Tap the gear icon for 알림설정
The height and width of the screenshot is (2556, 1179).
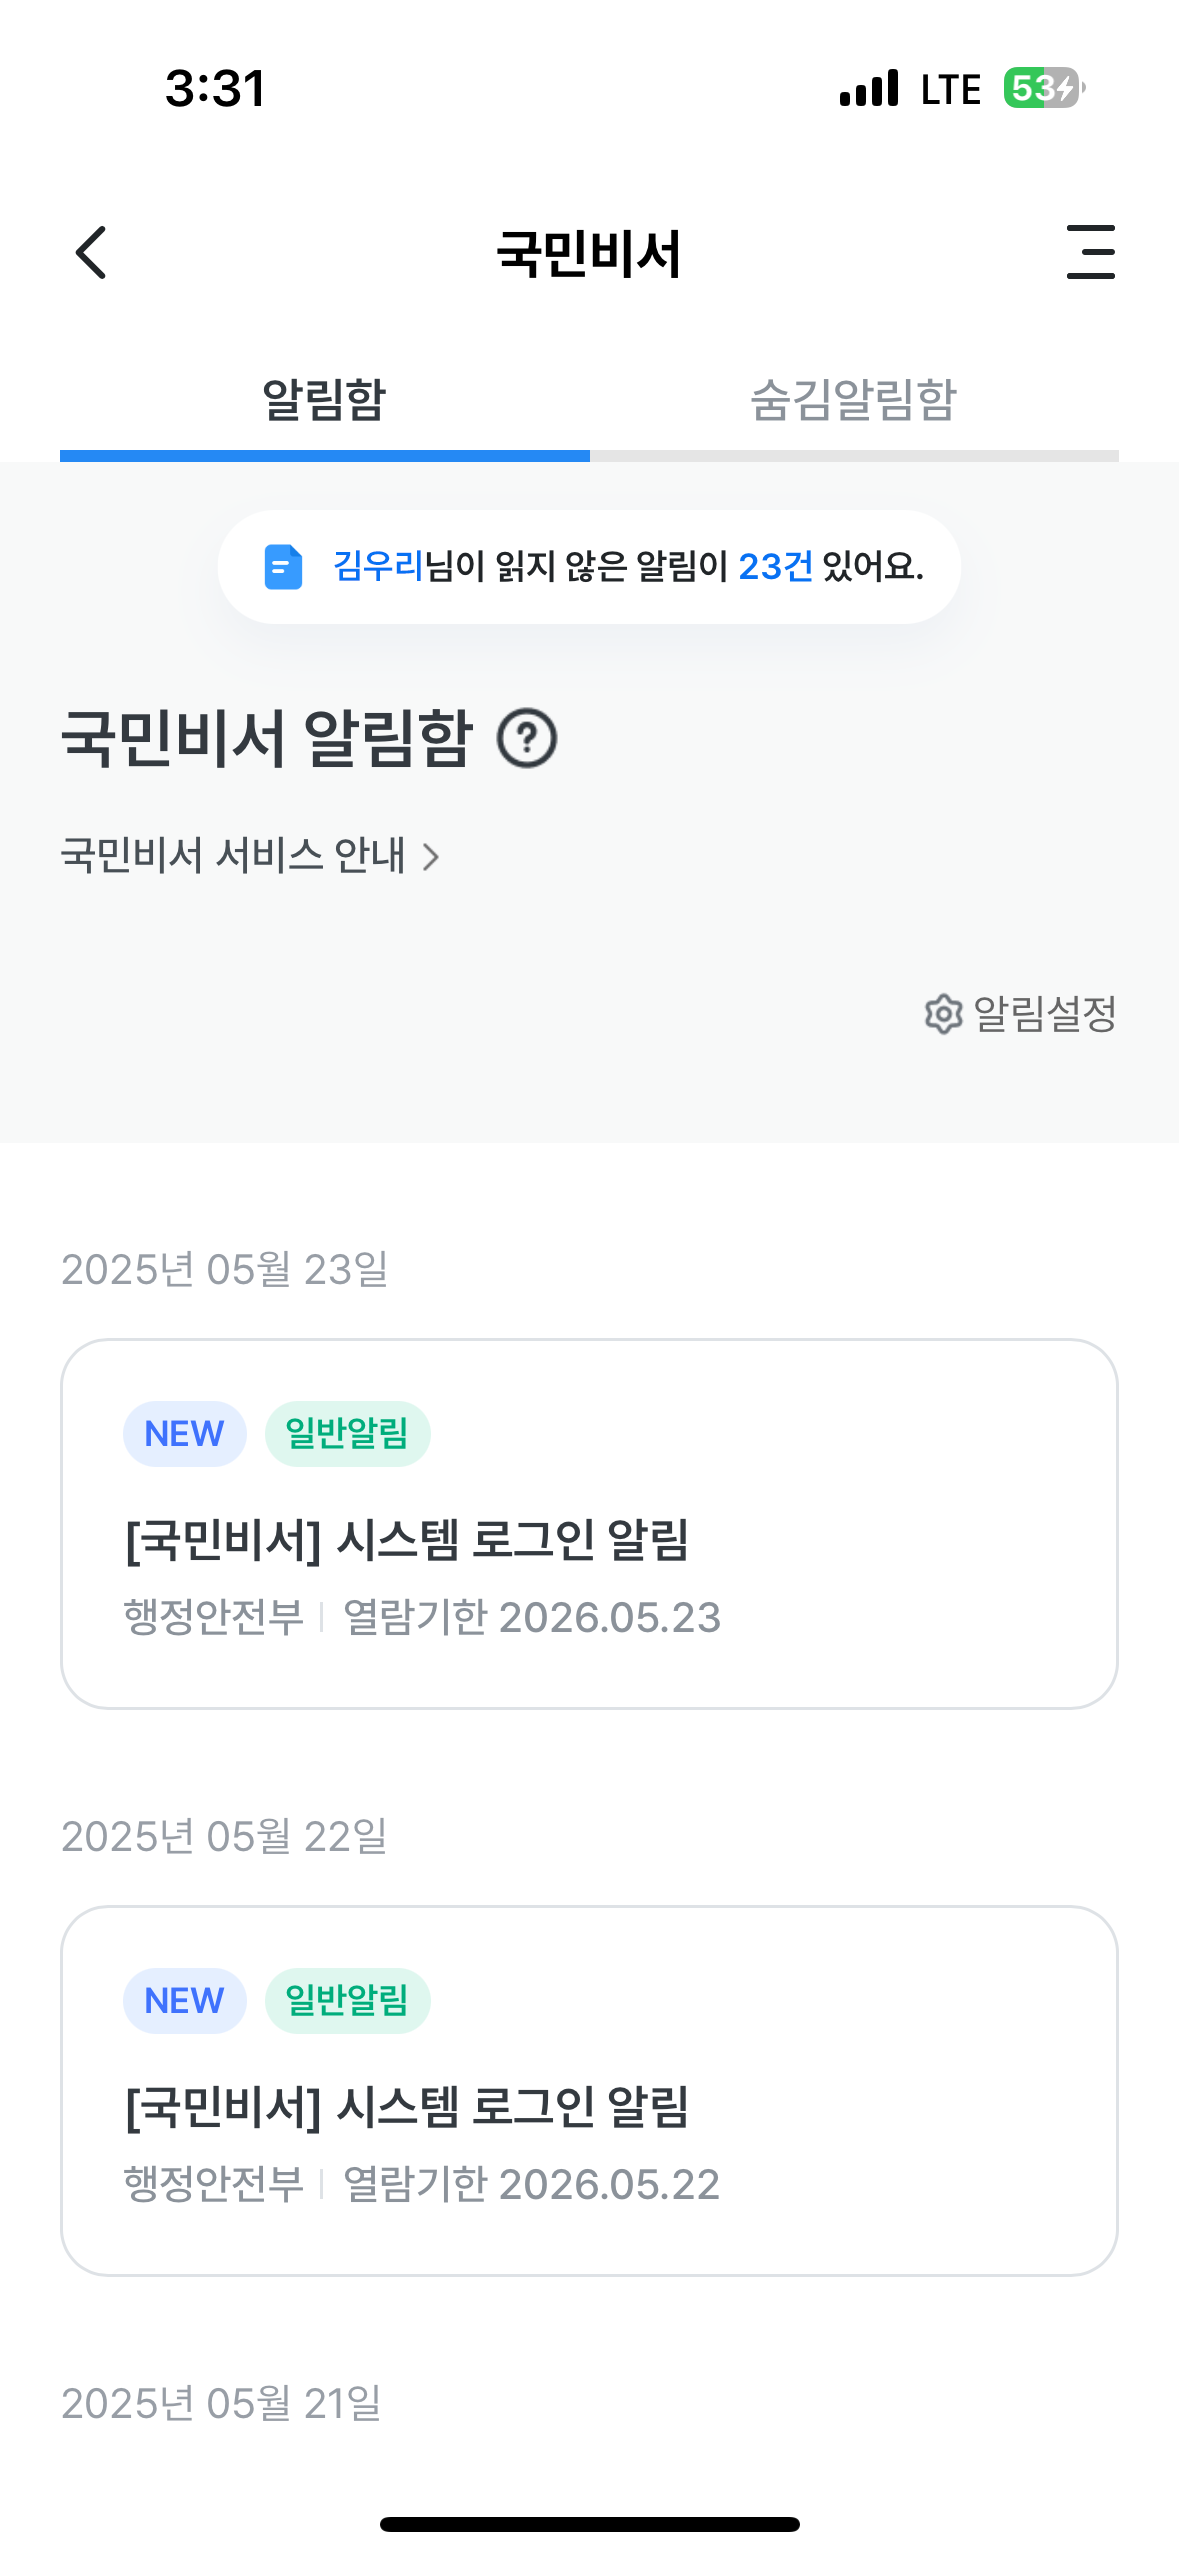pyautogui.click(x=943, y=1014)
